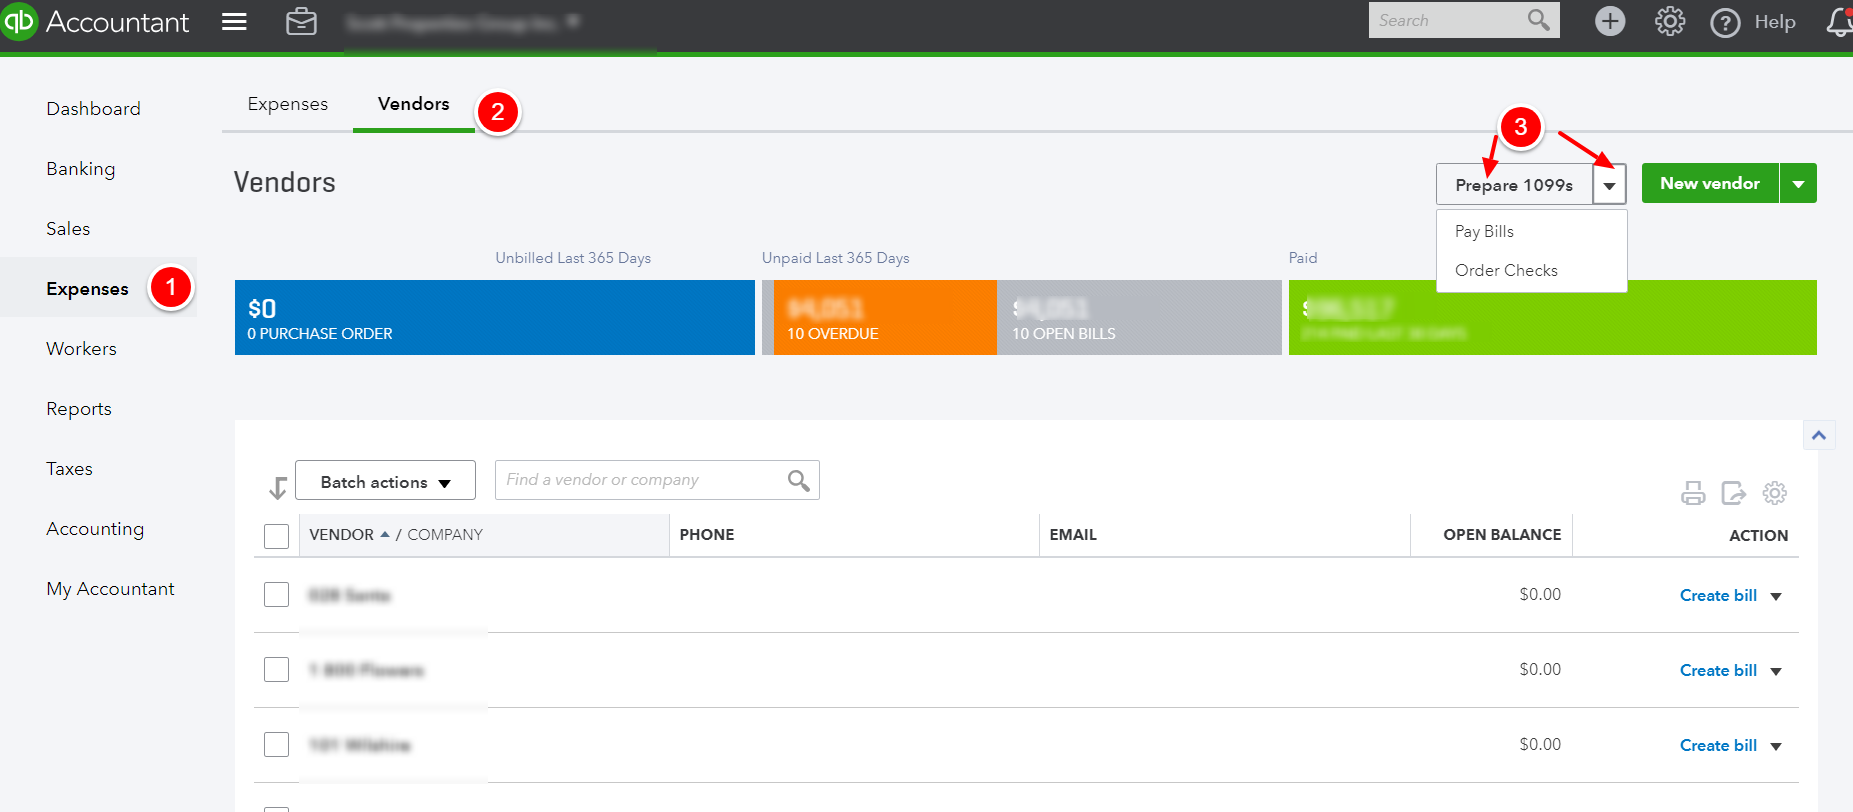1853x812 pixels.
Task: Check the first vendor row checkbox
Action: tap(277, 595)
